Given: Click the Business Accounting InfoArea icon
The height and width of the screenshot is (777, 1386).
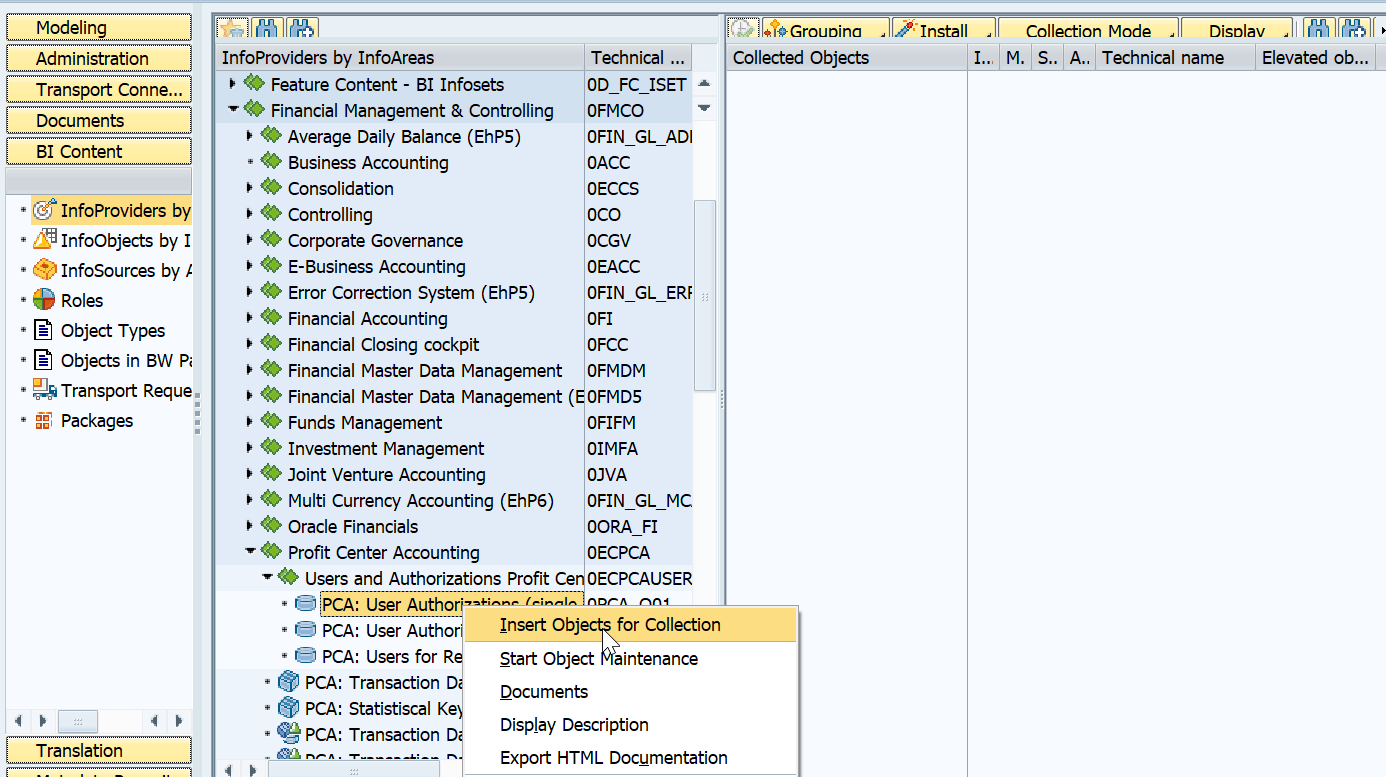Looking at the screenshot, I should click(x=271, y=161).
